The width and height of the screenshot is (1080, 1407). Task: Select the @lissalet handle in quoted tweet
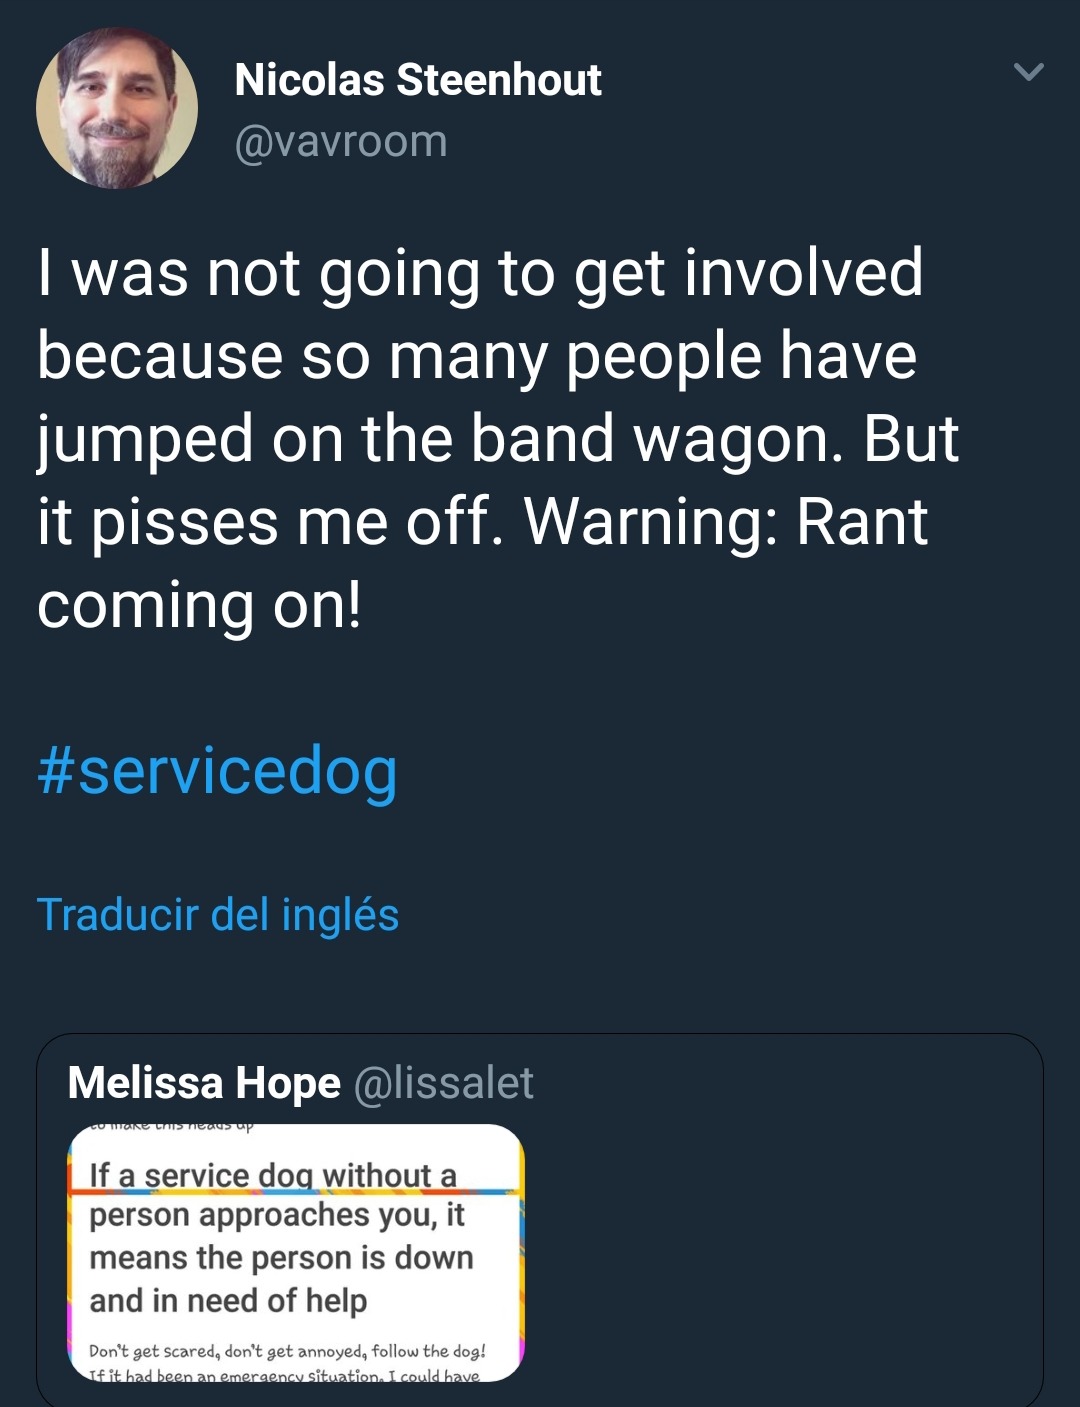[x=444, y=1083]
